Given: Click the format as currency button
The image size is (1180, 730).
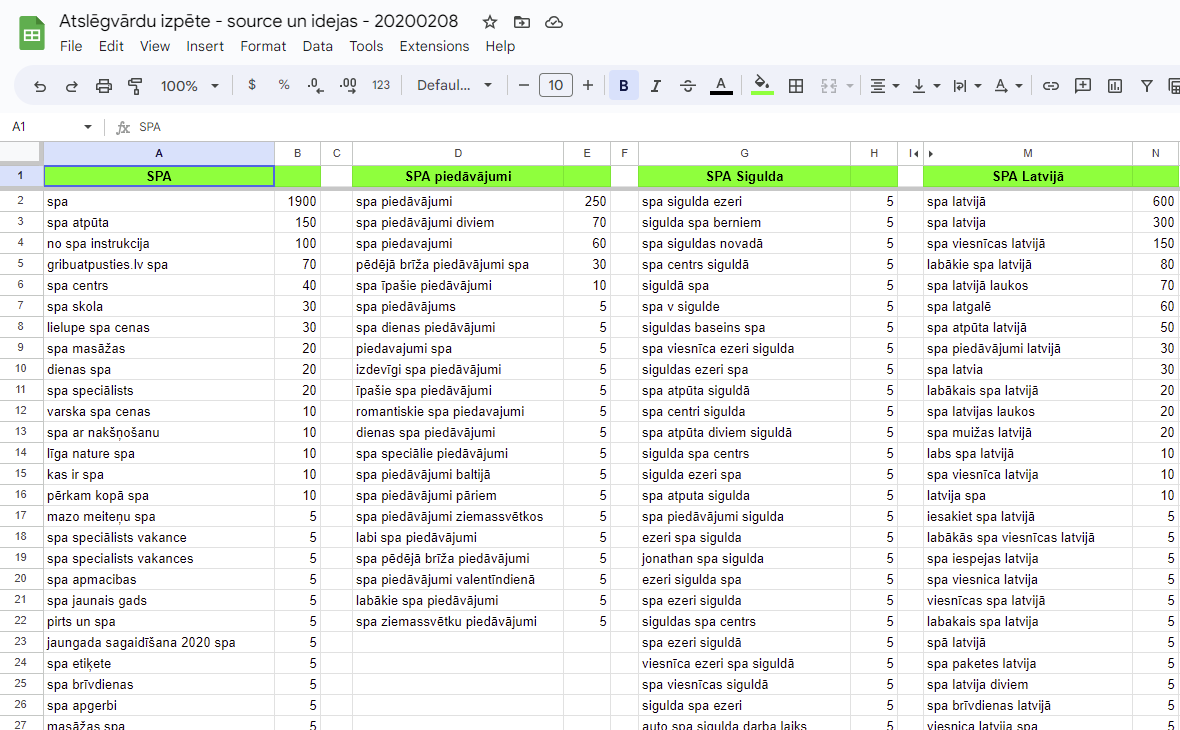Looking at the screenshot, I should click(x=252, y=86).
